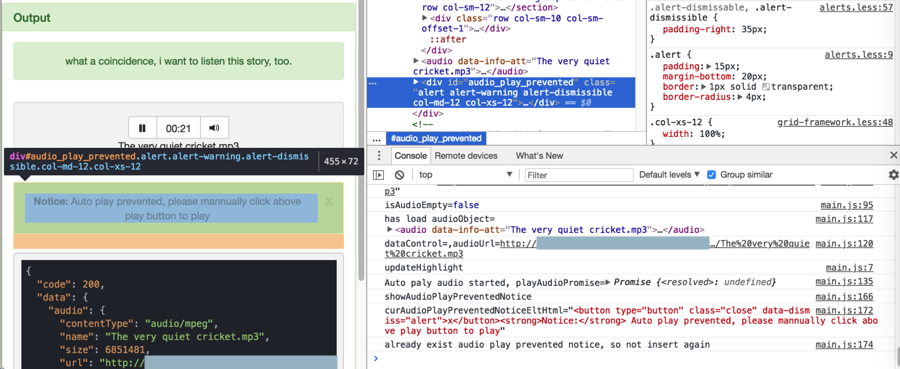Viewport: 900px width, 369px height.
Task: Click the "size": 6851481 JSON line
Action: pos(105,348)
